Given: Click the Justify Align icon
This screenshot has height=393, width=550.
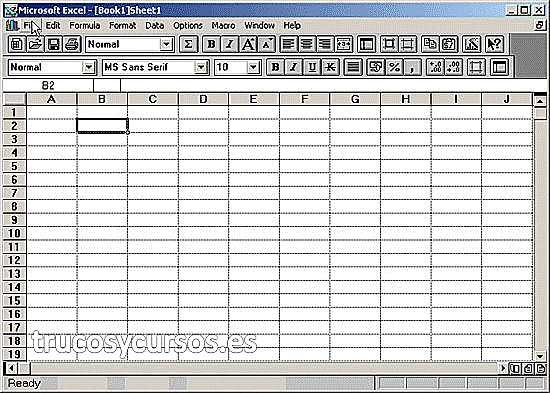Looking at the screenshot, I should click(353, 67).
